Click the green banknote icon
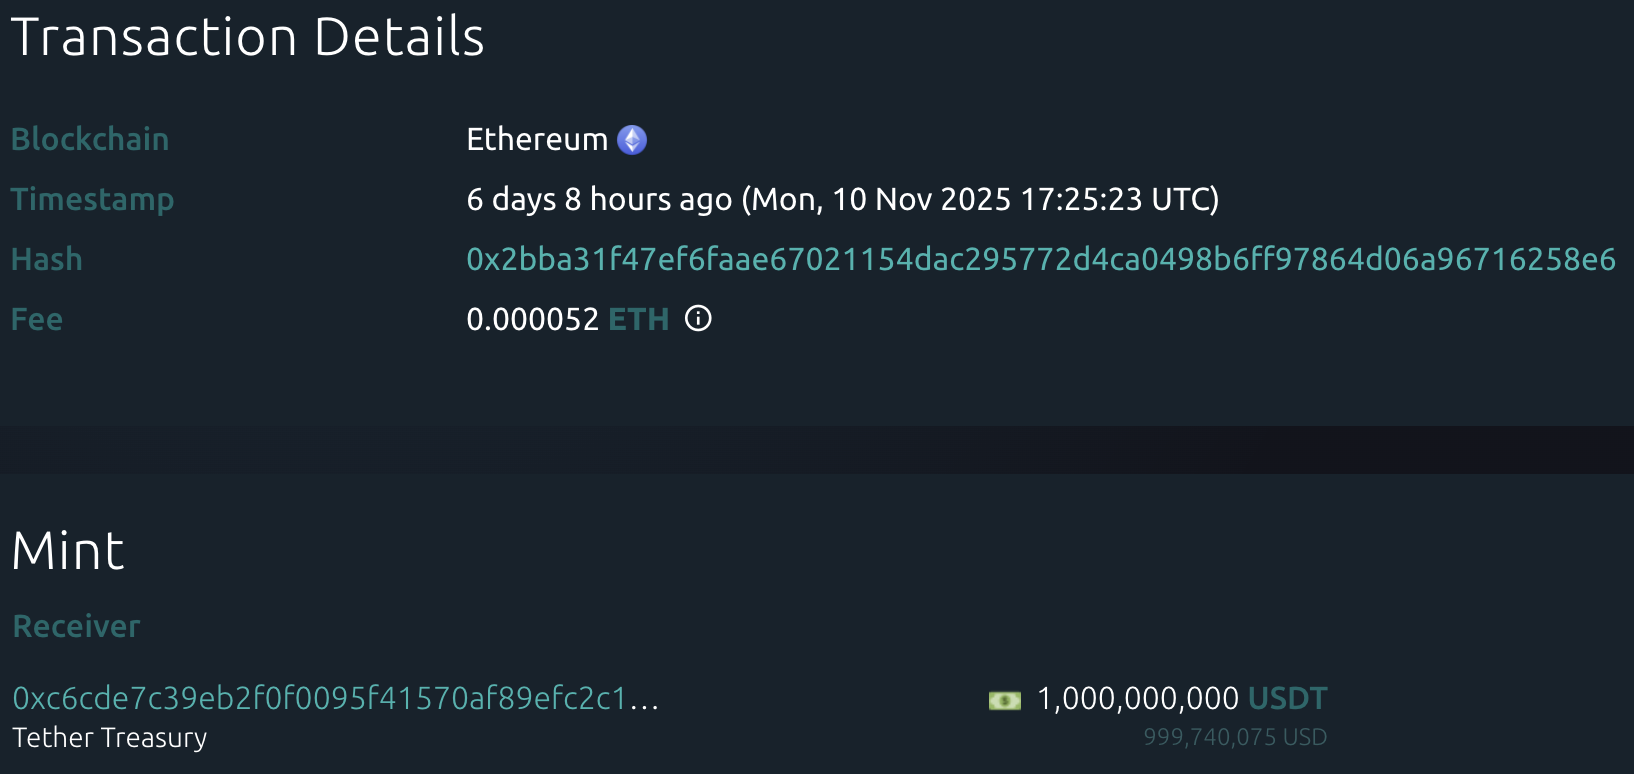This screenshot has width=1634, height=774. pos(1005,700)
